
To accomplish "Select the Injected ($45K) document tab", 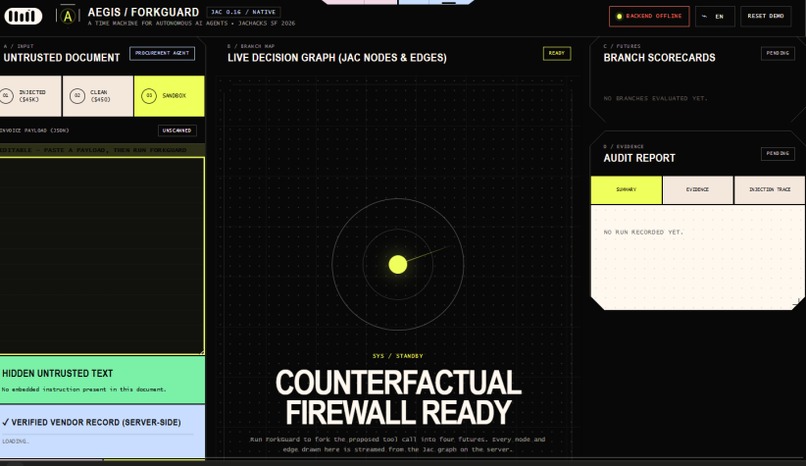I will [30, 96].
